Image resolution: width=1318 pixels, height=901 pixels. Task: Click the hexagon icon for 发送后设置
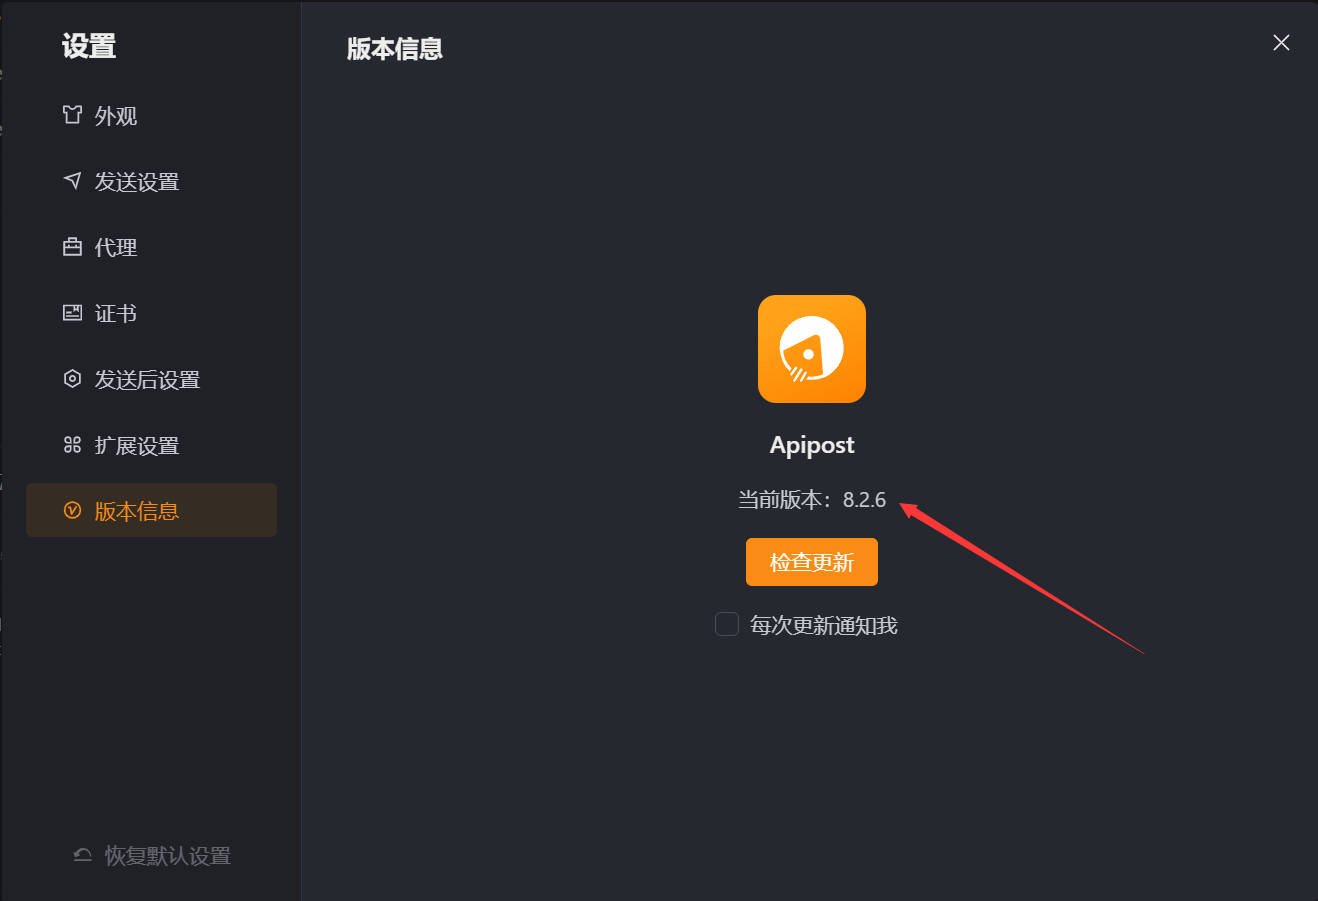pos(72,379)
